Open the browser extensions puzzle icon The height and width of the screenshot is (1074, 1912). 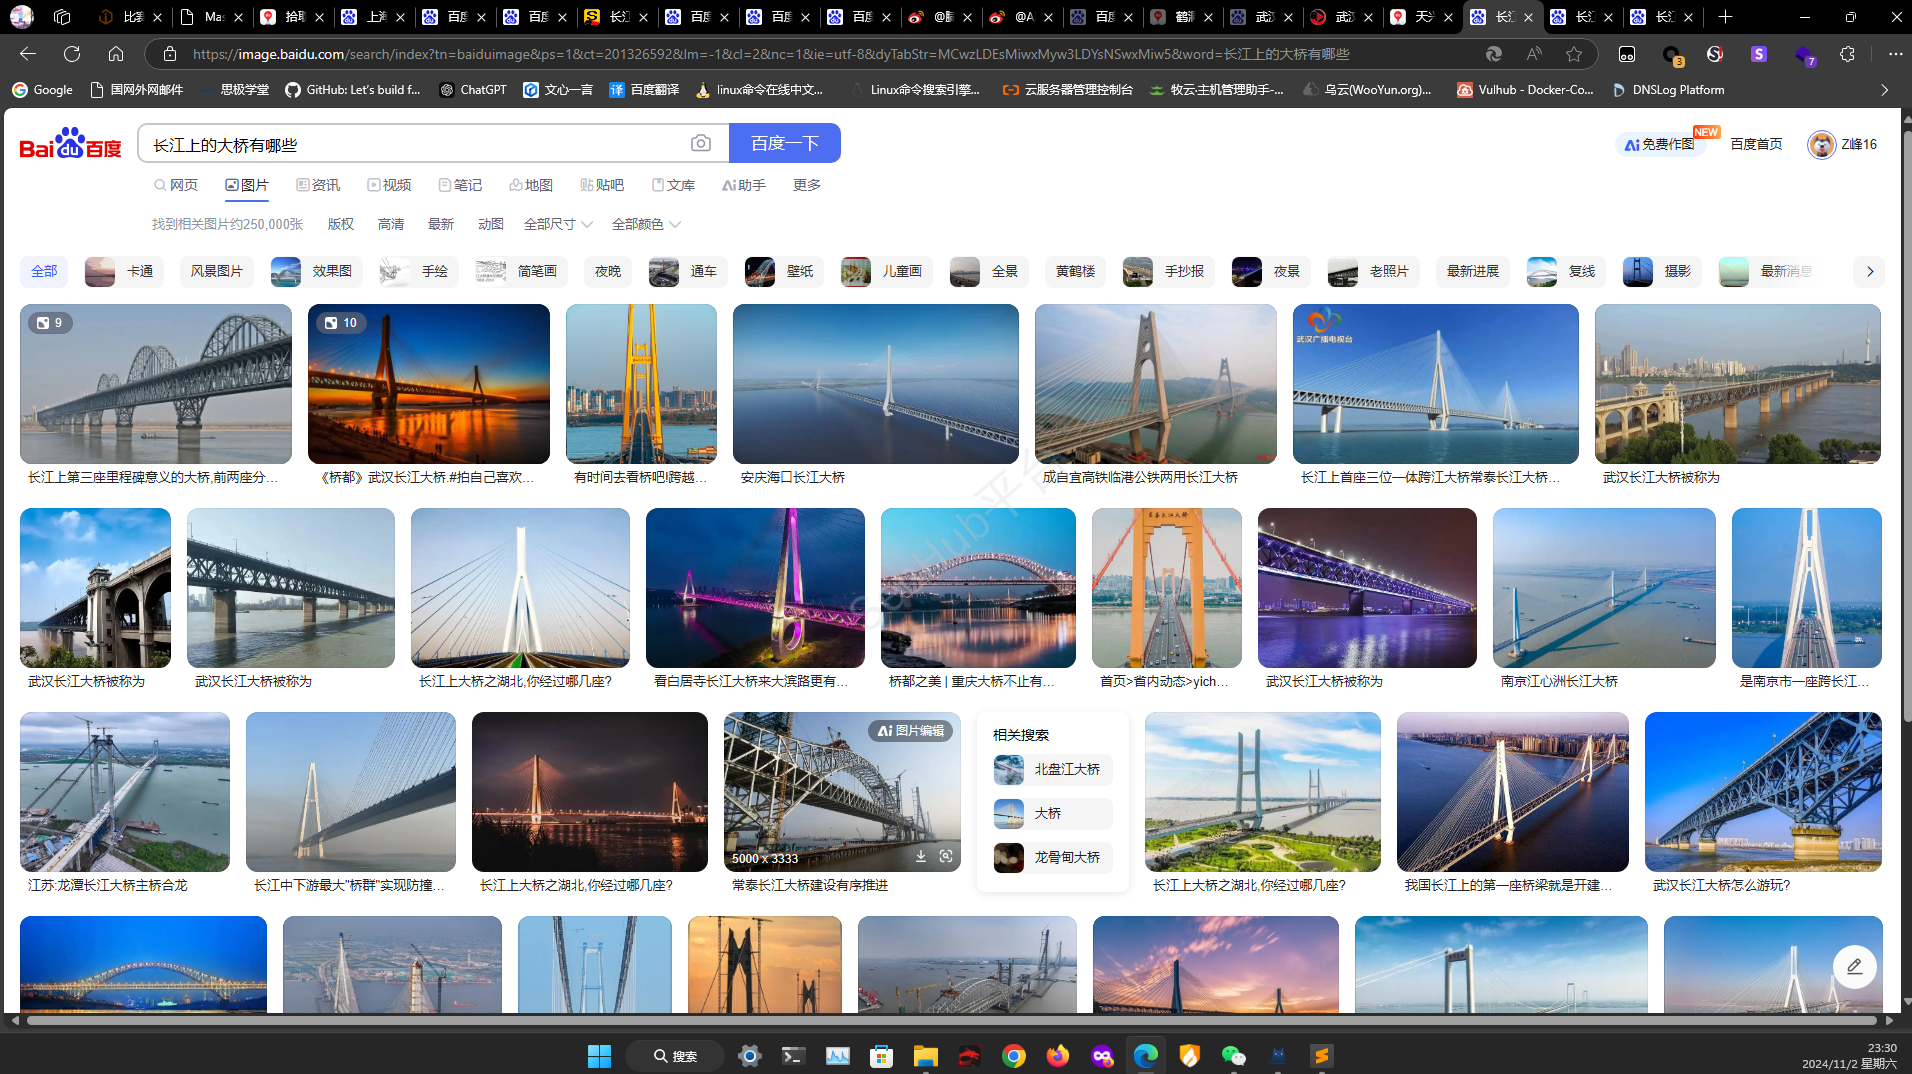point(1847,54)
